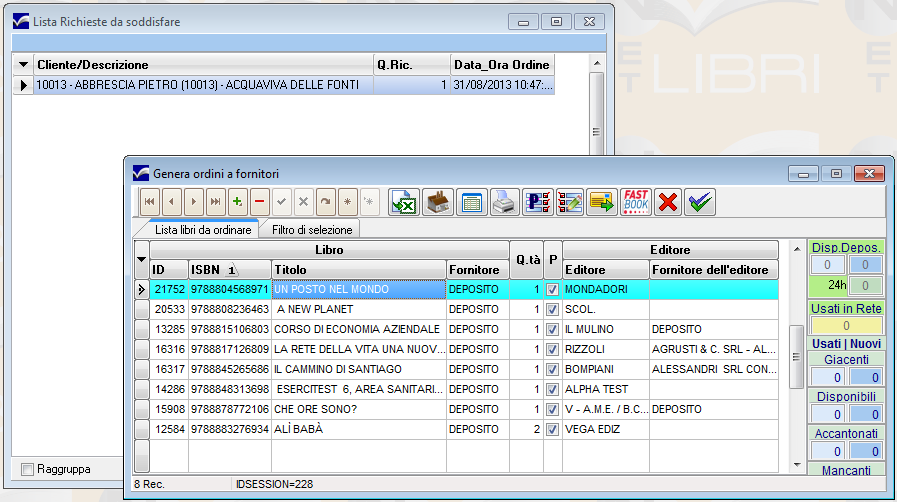897x502 pixels.
Task: Open the green table grid icon
Action: [x=471, y=202]
